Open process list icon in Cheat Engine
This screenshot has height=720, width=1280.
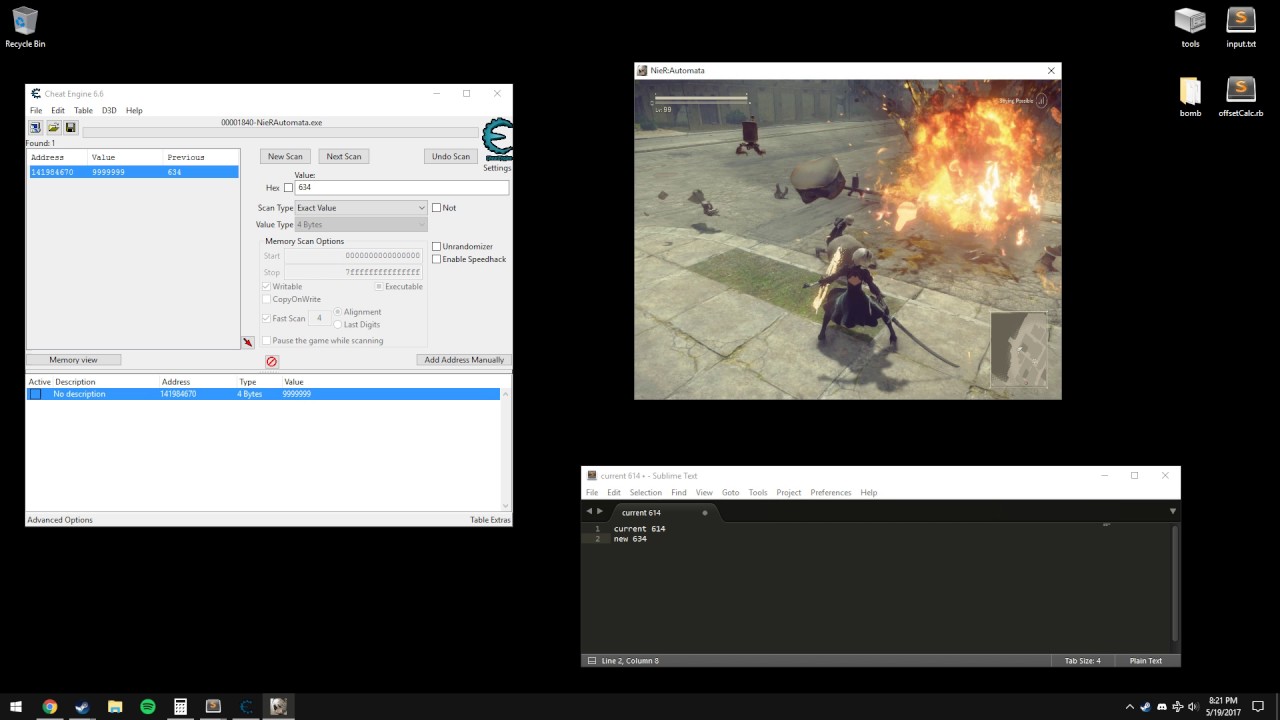point(35,128)
